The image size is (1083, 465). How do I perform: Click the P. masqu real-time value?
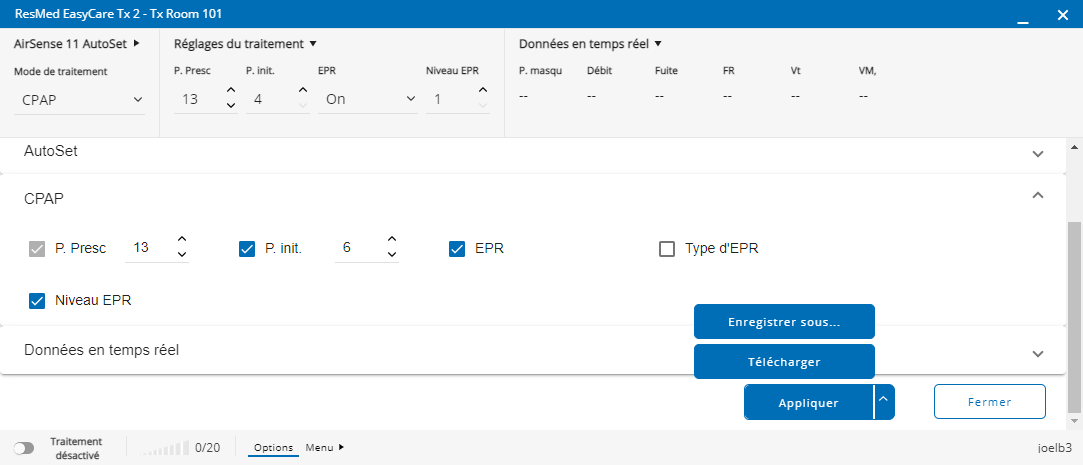click(x=523, y=96)
